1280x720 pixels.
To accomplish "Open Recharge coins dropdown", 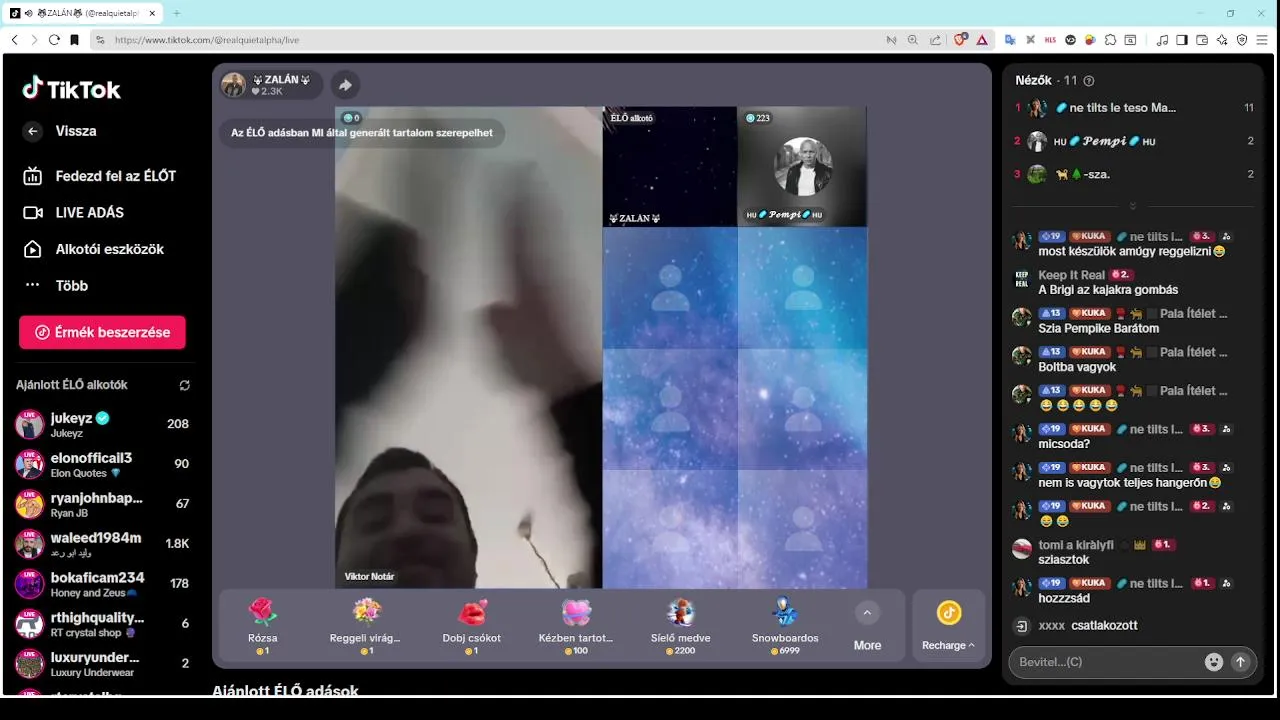I will (x=949, y=626).
